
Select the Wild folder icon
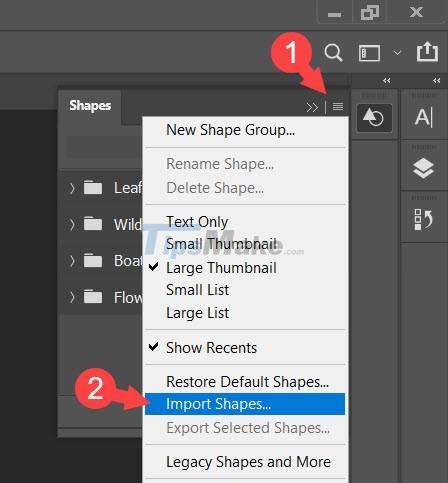[93, 224]
